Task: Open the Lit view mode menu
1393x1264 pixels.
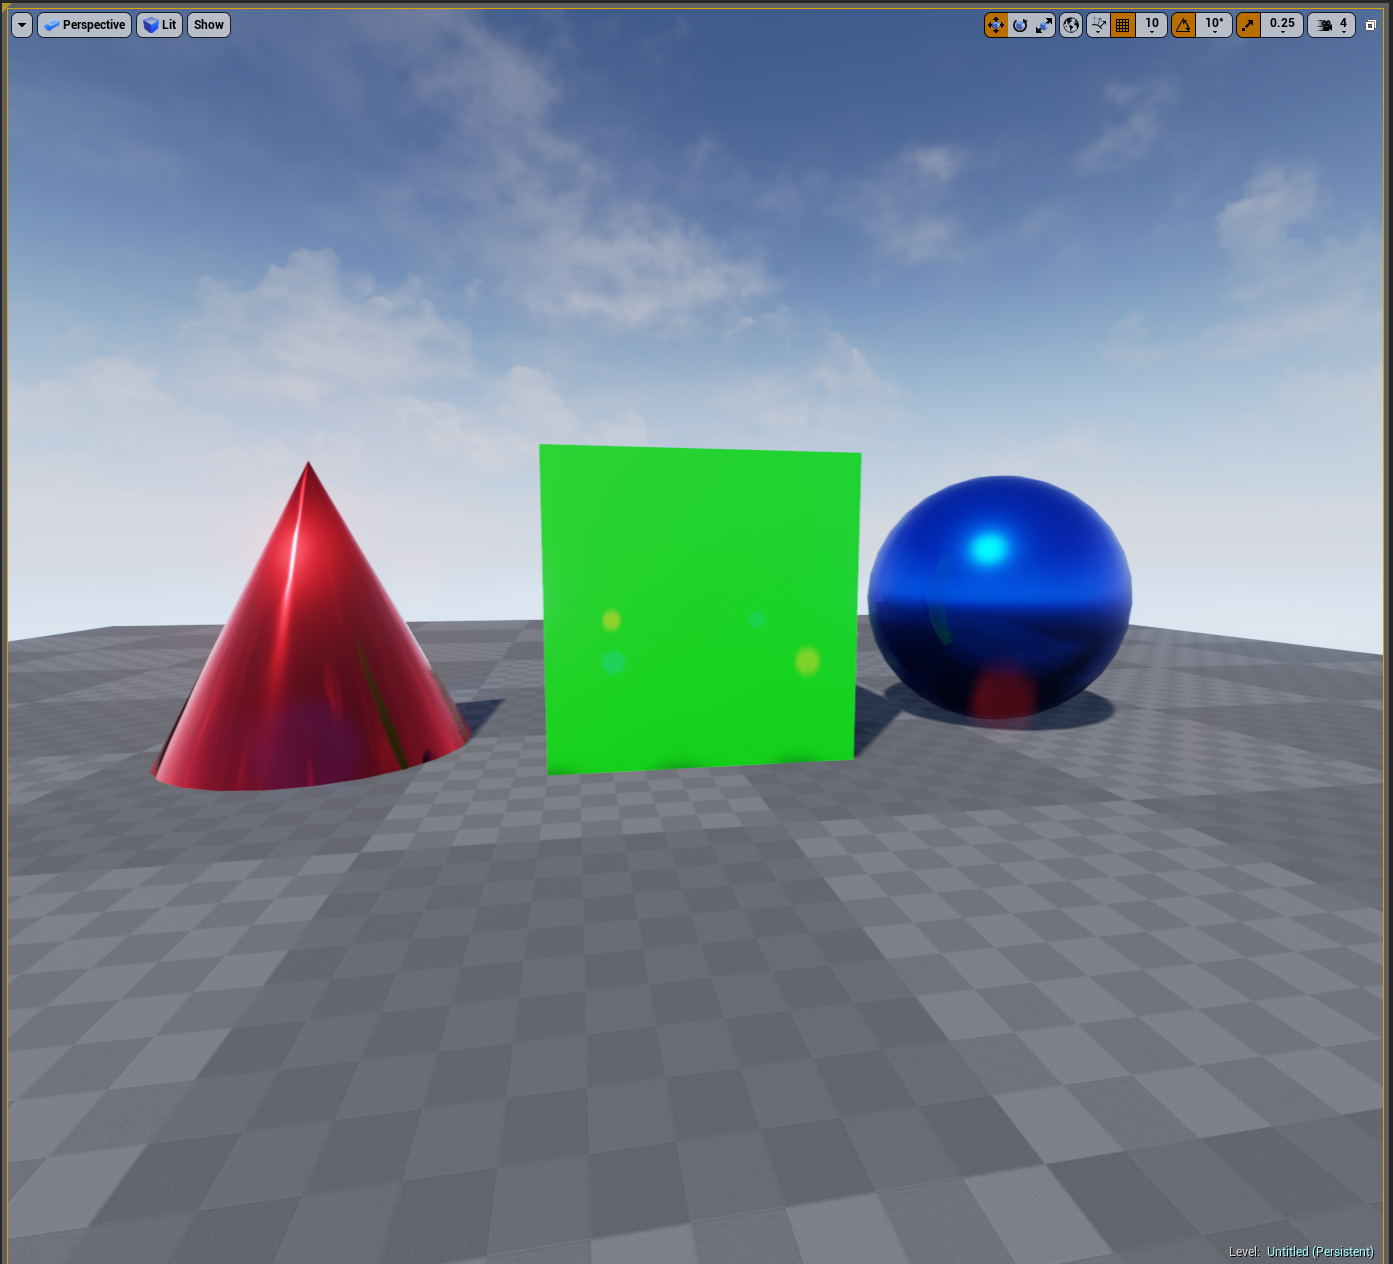Action: coord(160,25)
